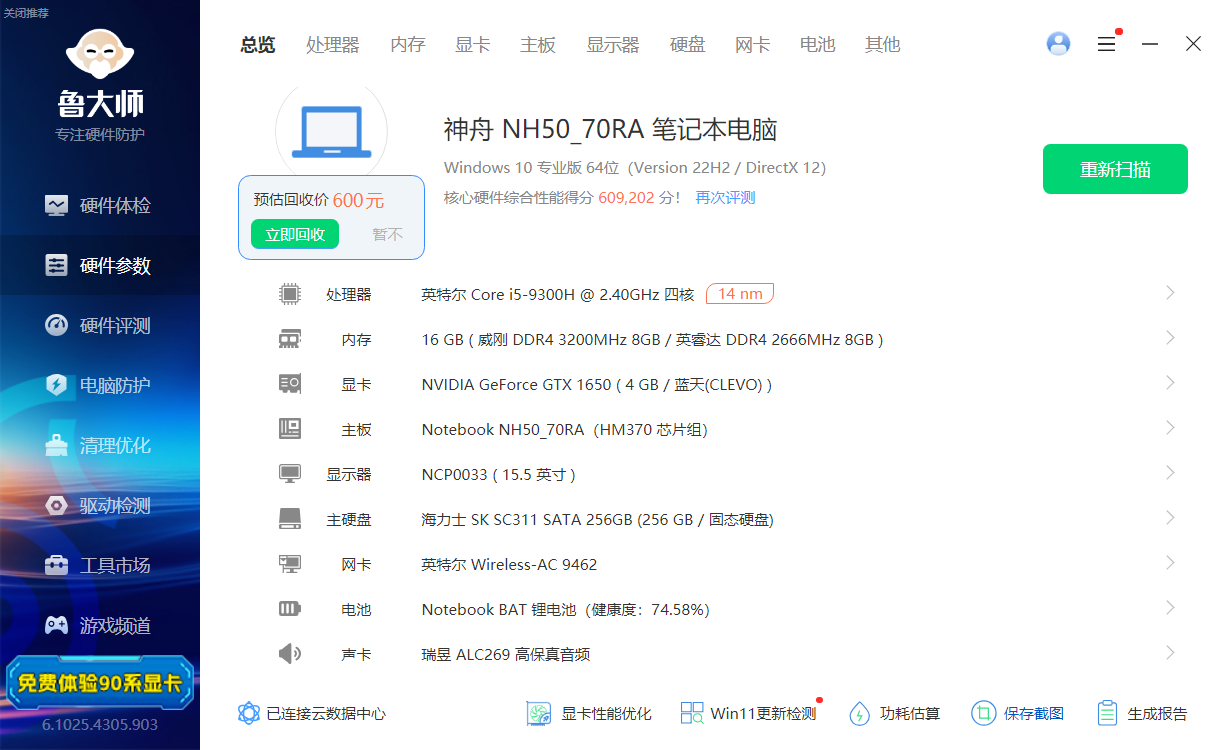Image resolution: width=1225 pixels, height=750 pixels.
Task: Dismiss the recycle offer with 暂不
Action: point(387,234)
